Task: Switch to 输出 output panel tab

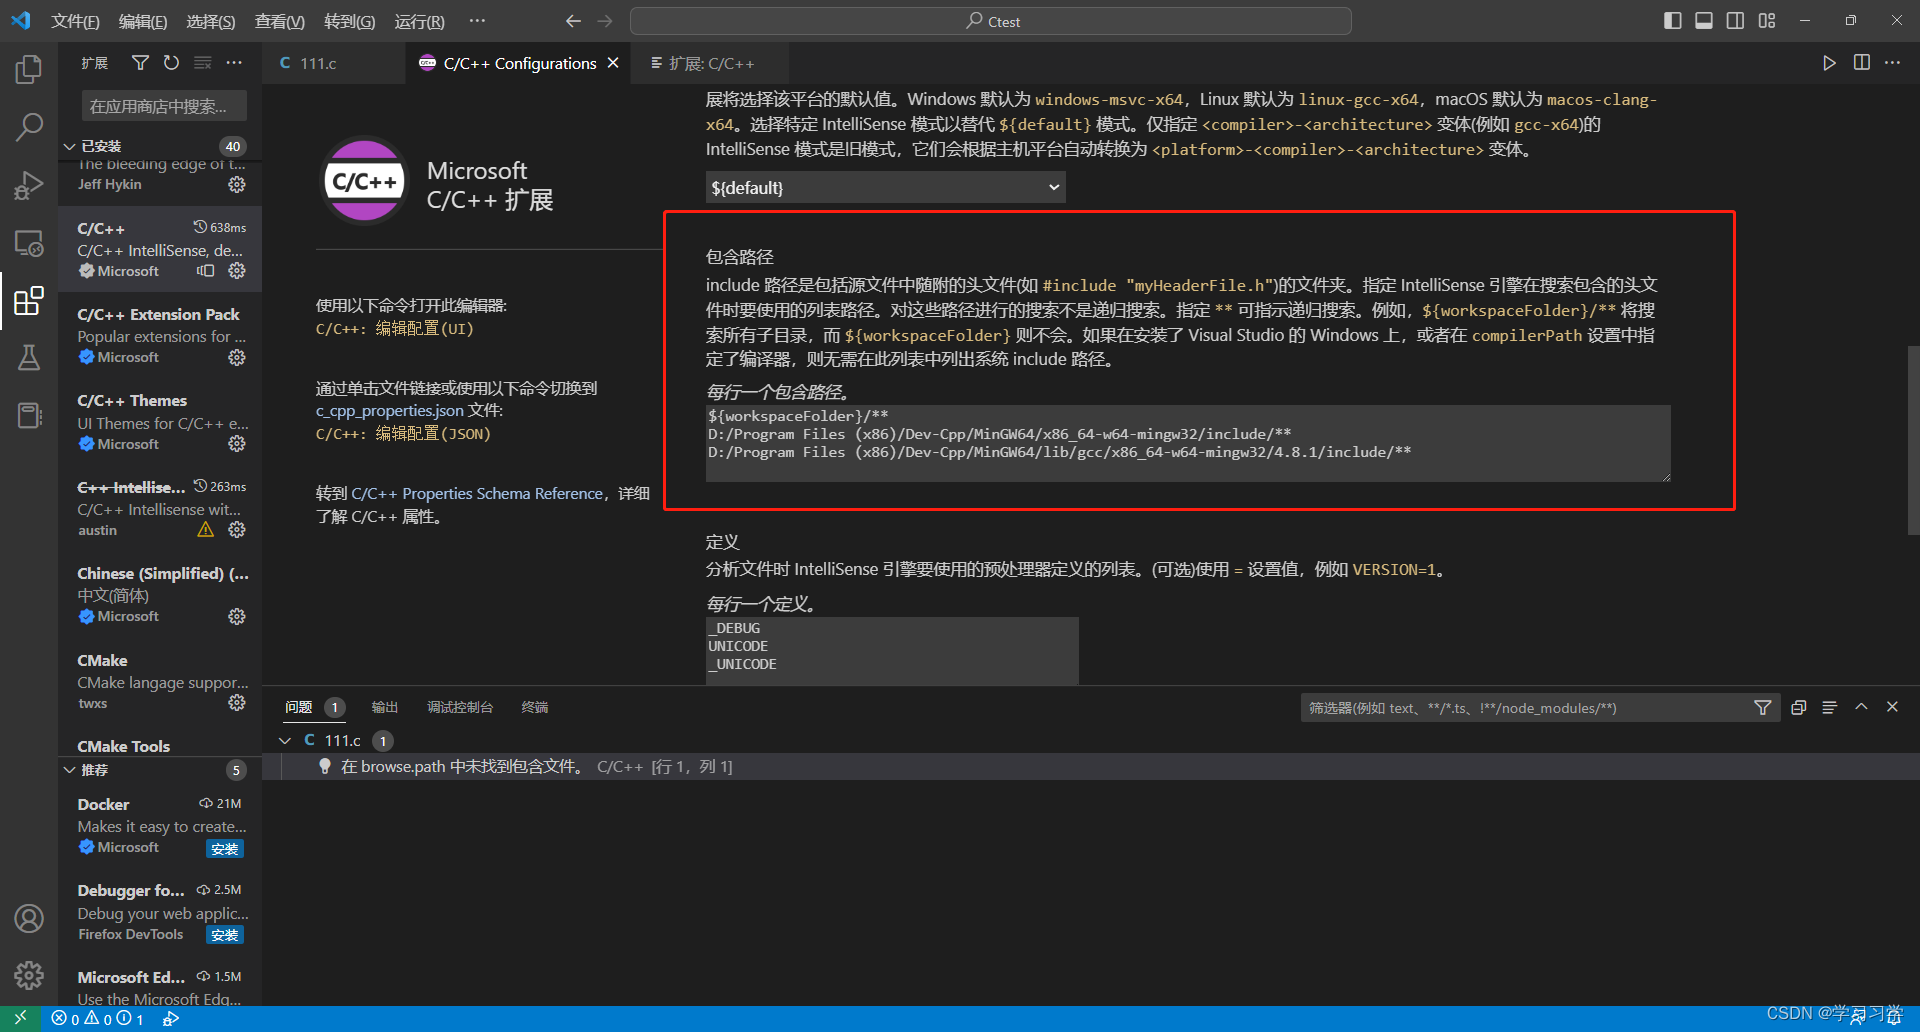Action: [385, 707]
